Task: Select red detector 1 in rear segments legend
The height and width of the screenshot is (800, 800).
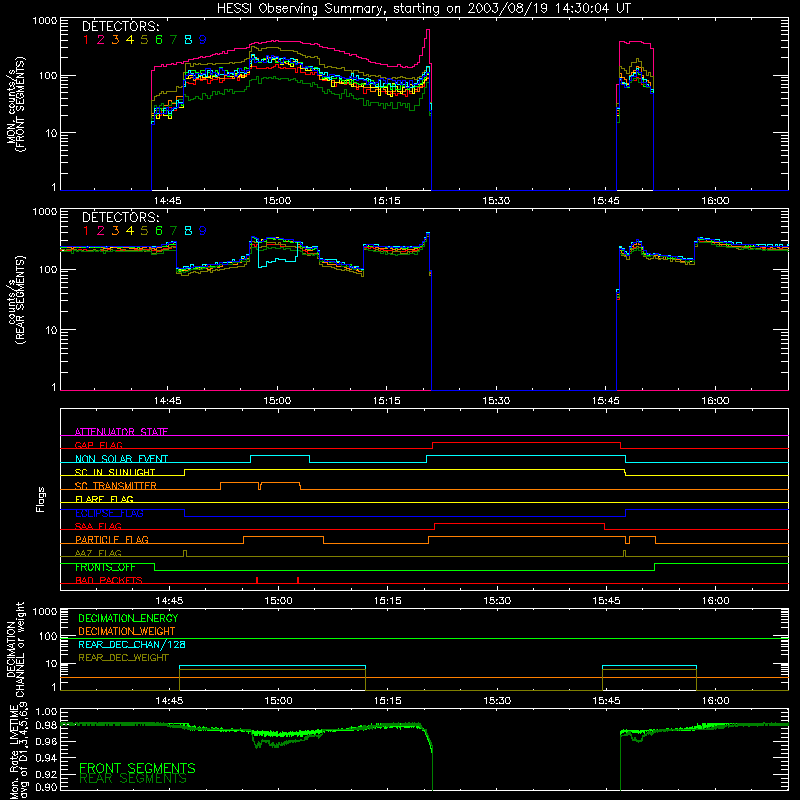Action: click(86, 231)
